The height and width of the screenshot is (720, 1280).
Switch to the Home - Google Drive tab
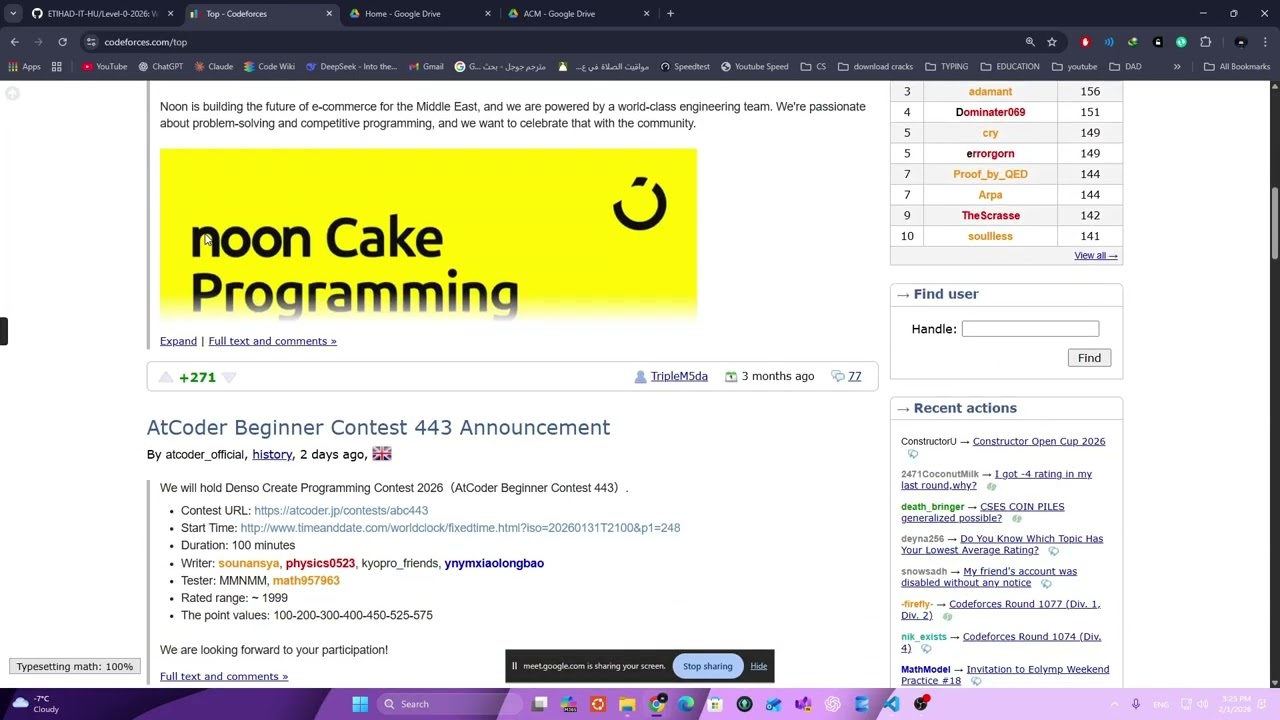click(x=419, y=14)
